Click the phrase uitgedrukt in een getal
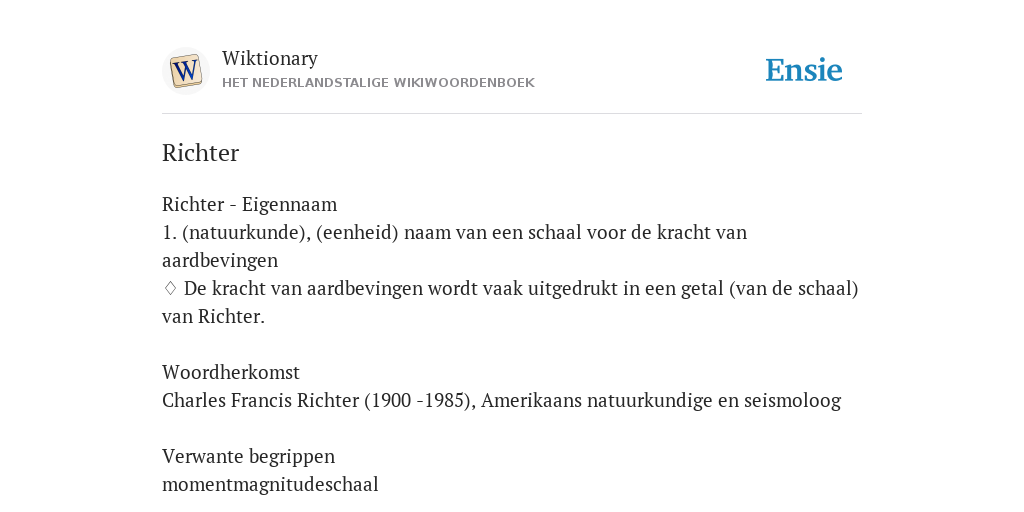This screenshot has width=1024, height=512. click(624, 289)
